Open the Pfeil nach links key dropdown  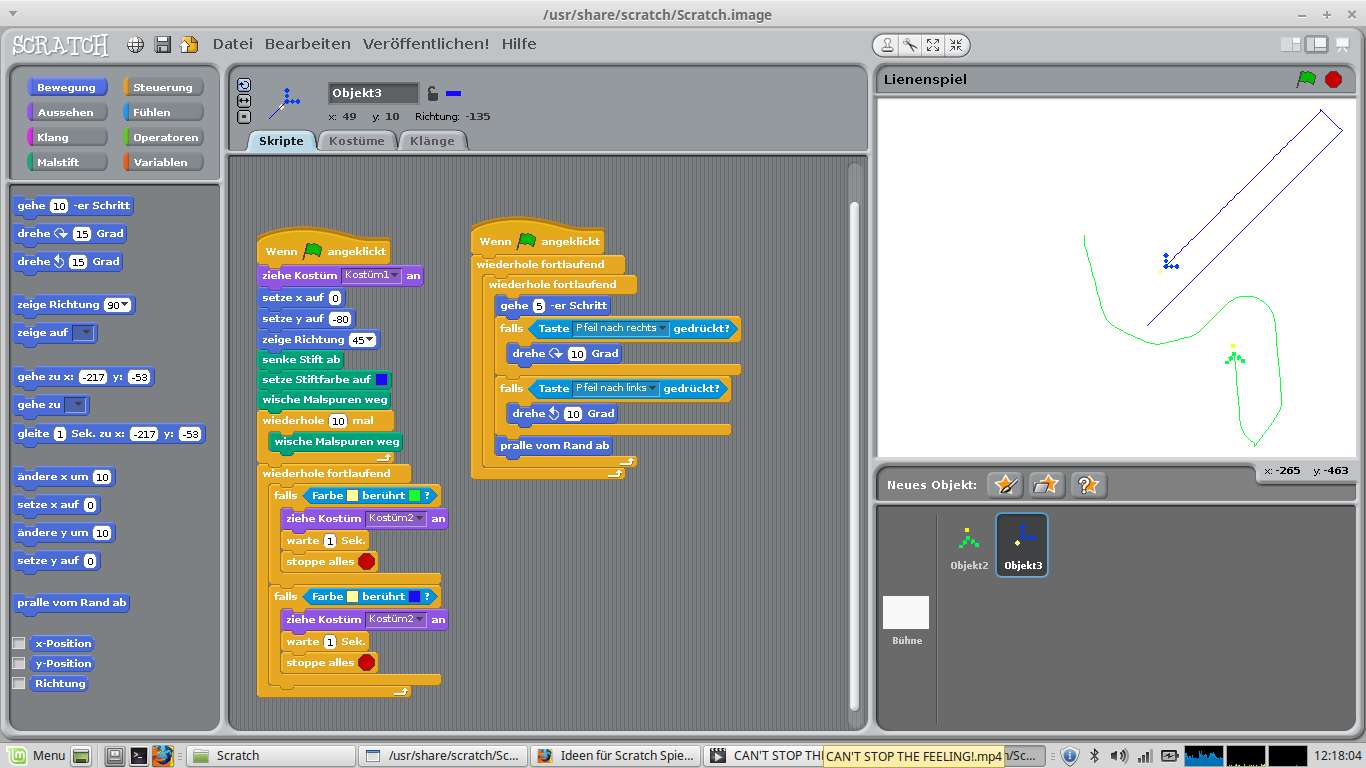[x=615, y=388]
